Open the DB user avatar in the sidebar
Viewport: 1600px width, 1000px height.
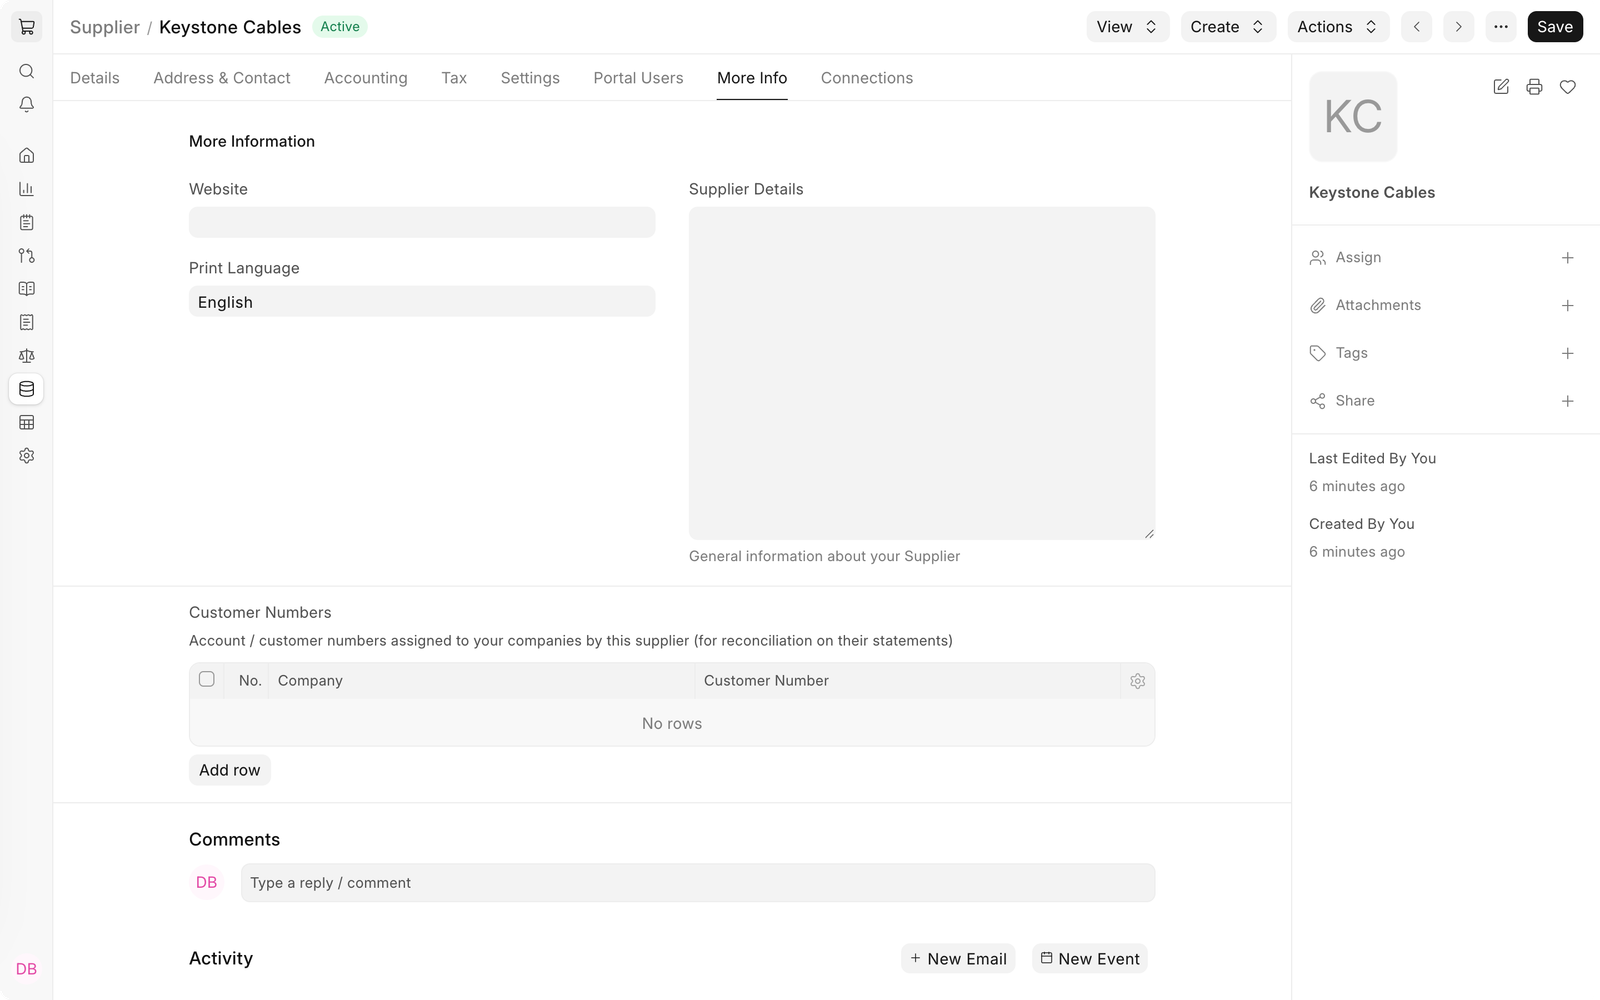(x=27, y=969)
